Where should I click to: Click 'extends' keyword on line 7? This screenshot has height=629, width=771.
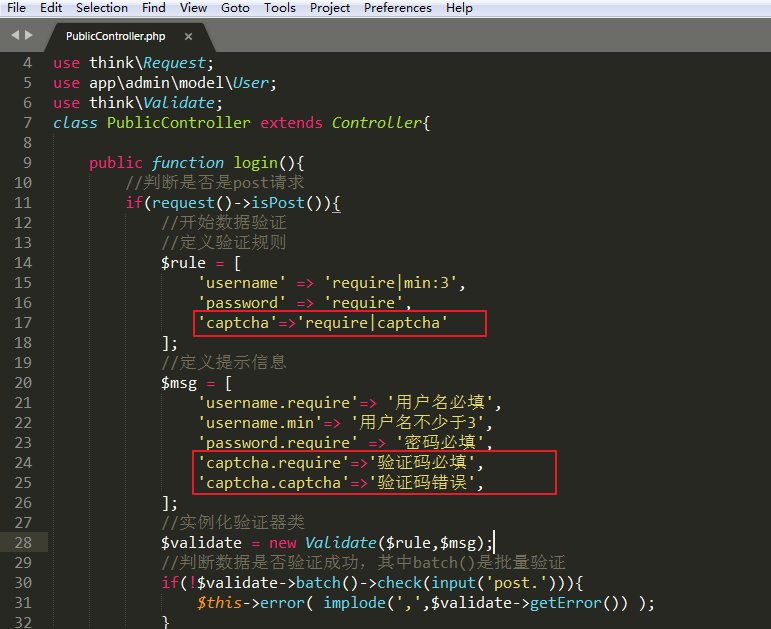point(291,123)
